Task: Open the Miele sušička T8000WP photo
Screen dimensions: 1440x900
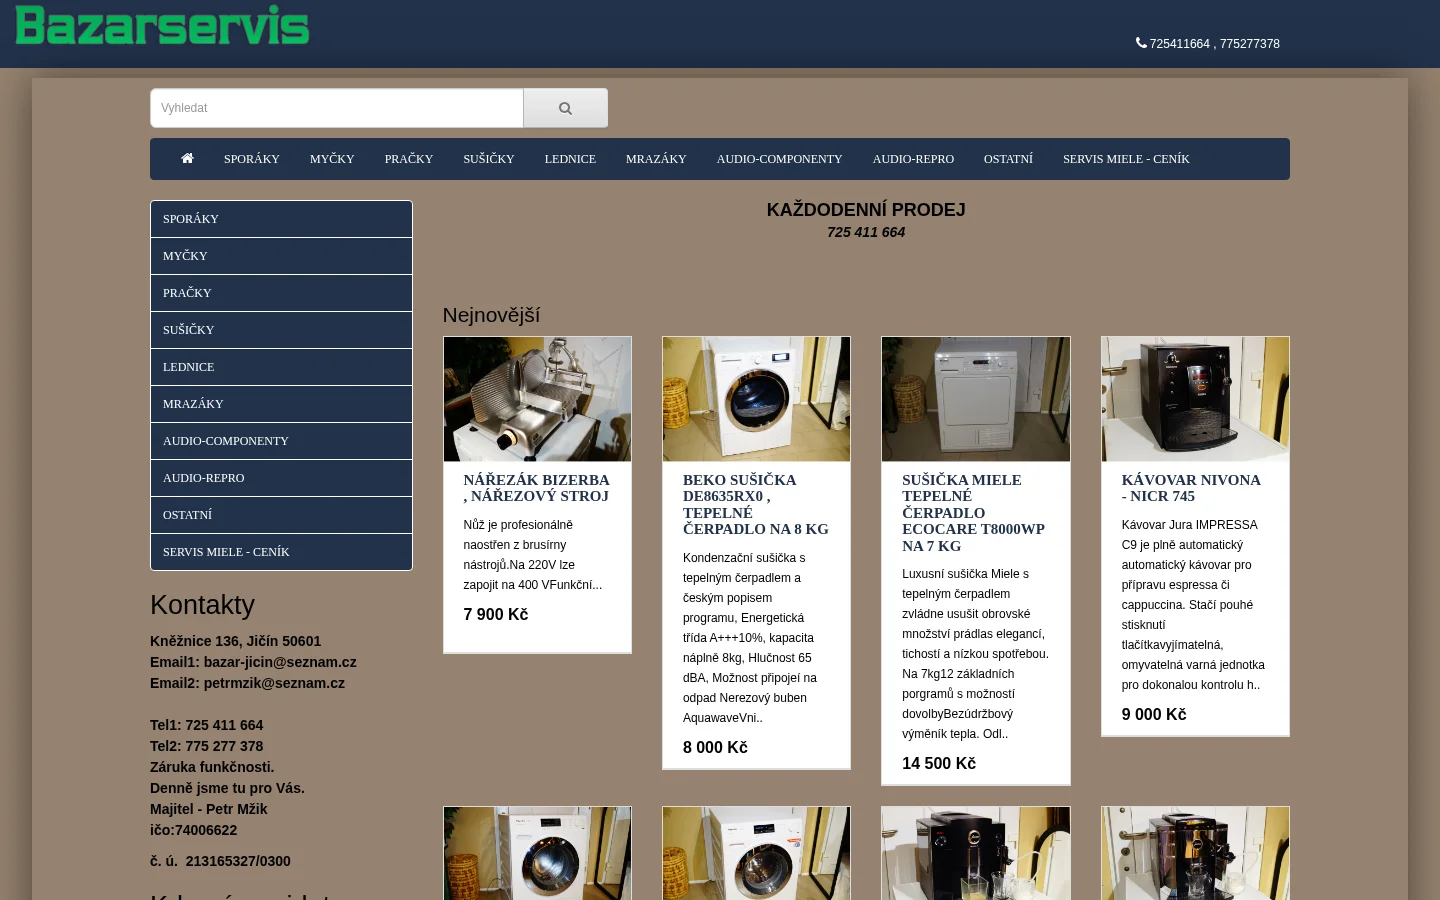Action: 976,399
